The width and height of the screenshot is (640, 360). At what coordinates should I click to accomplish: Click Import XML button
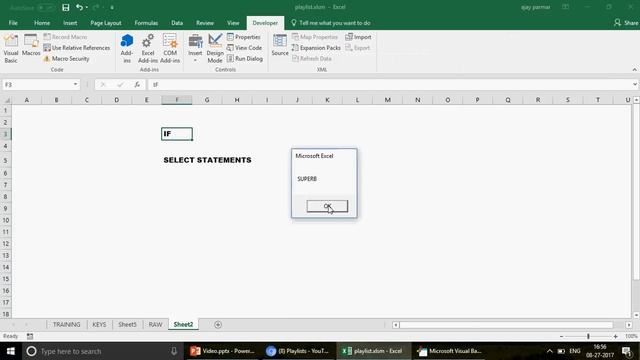[358, 37]
